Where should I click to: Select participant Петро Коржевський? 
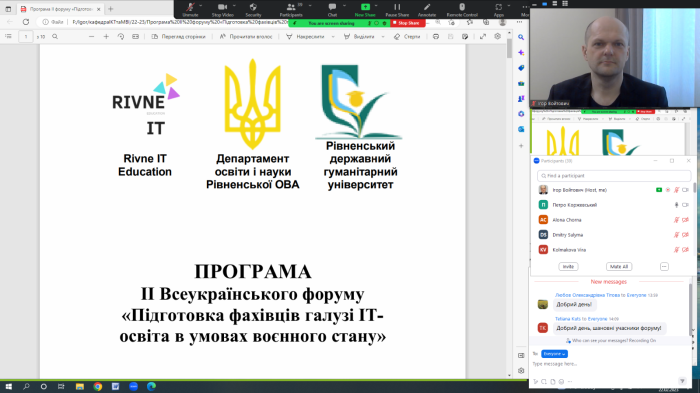[x=614, y=205]
